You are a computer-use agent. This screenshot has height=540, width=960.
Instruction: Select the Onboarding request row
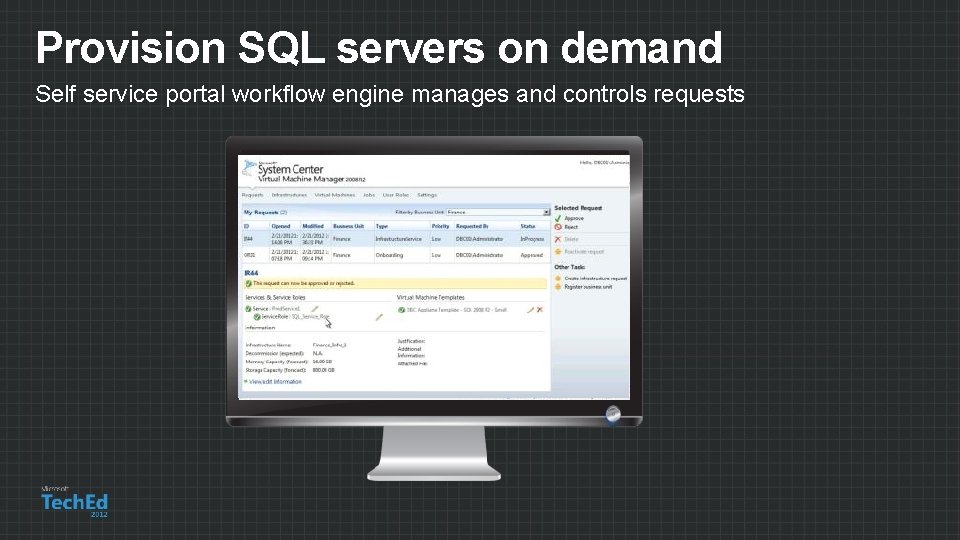[x=396, y=255]
